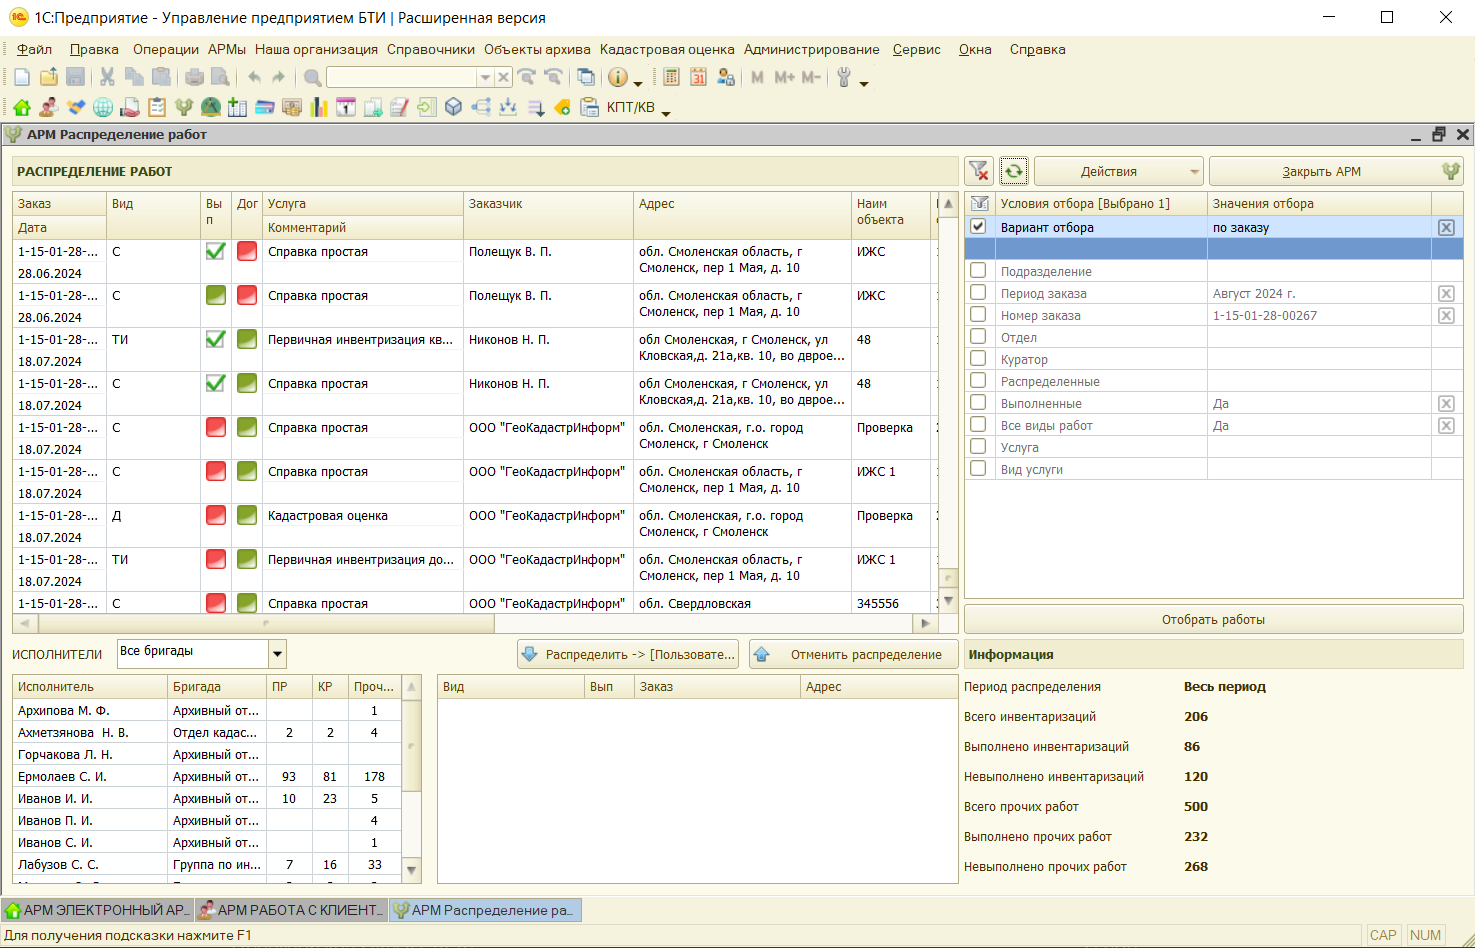Create a new document via toolbar icon
The image size is (1475, 948).
(x=21, y=77)
